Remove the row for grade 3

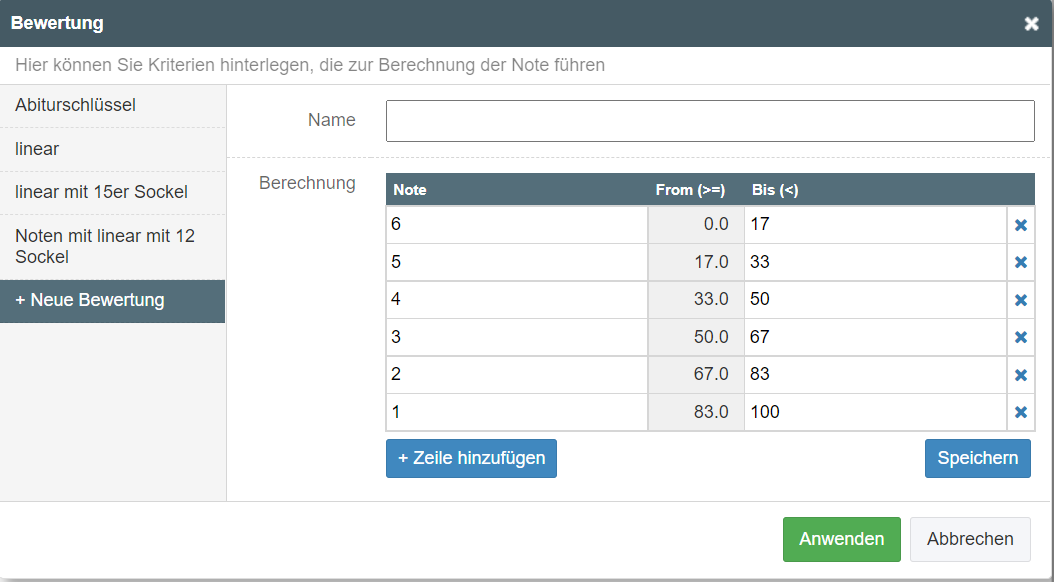(x=1021, y=337)
